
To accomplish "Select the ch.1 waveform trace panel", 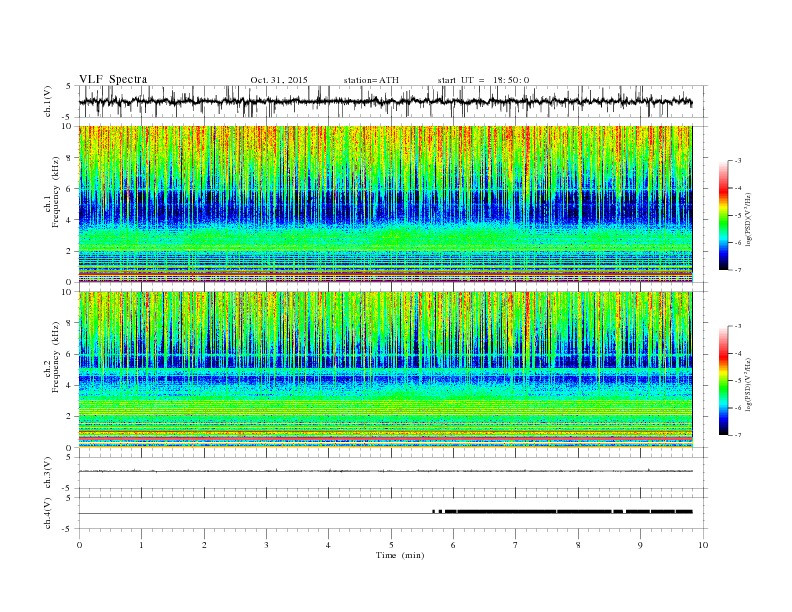I will tap(392, 101).
